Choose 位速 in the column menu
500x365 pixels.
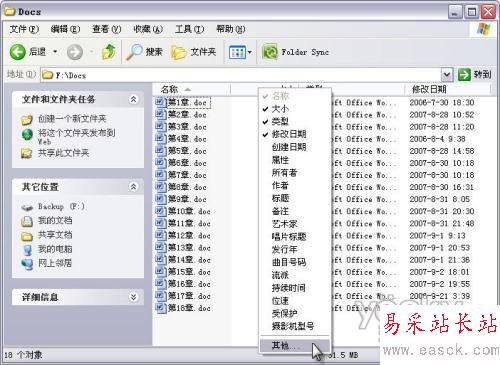coord(295,301)
